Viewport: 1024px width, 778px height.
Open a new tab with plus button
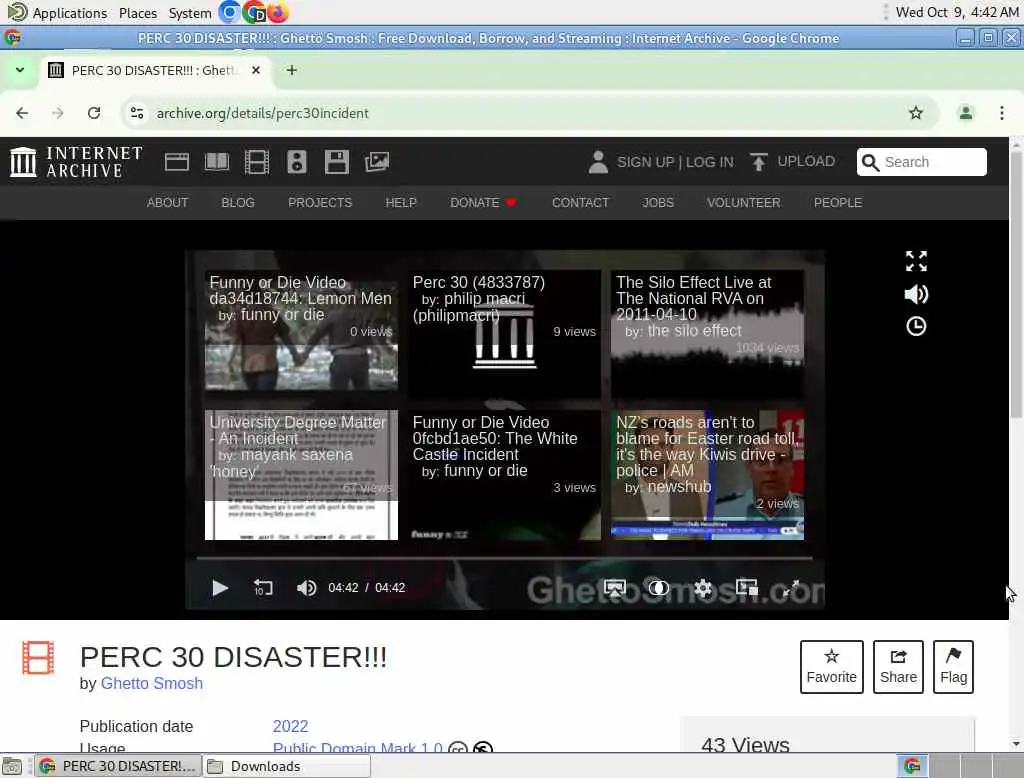point(291,70)
